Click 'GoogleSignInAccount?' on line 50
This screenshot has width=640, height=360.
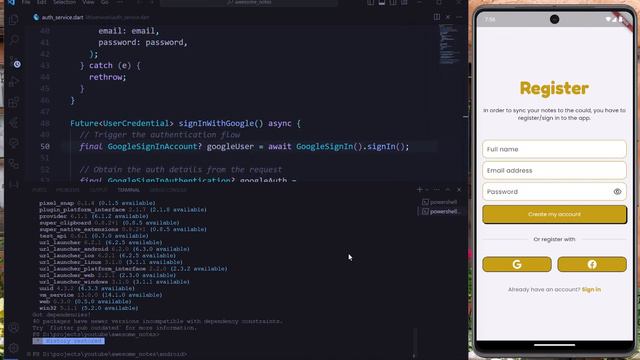pyautogui.click(x=155, y=147)
